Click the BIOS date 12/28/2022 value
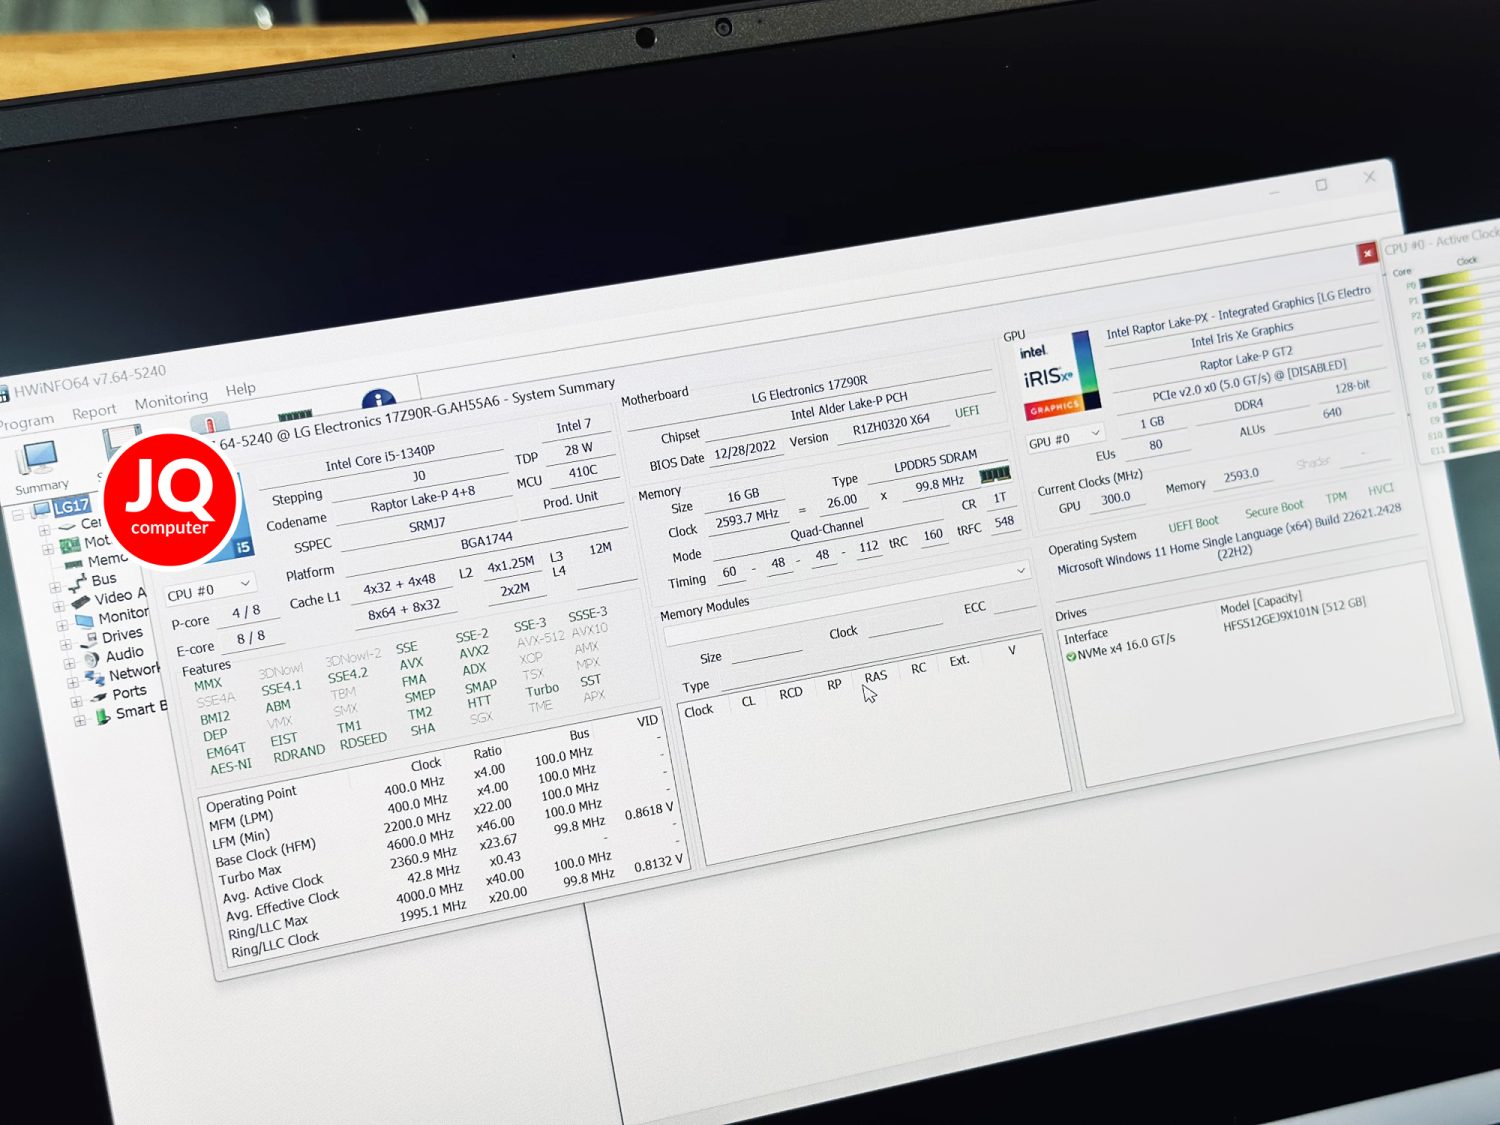Image resolution: width=1500 pixels, height=1125 pixels. [745, 451]
